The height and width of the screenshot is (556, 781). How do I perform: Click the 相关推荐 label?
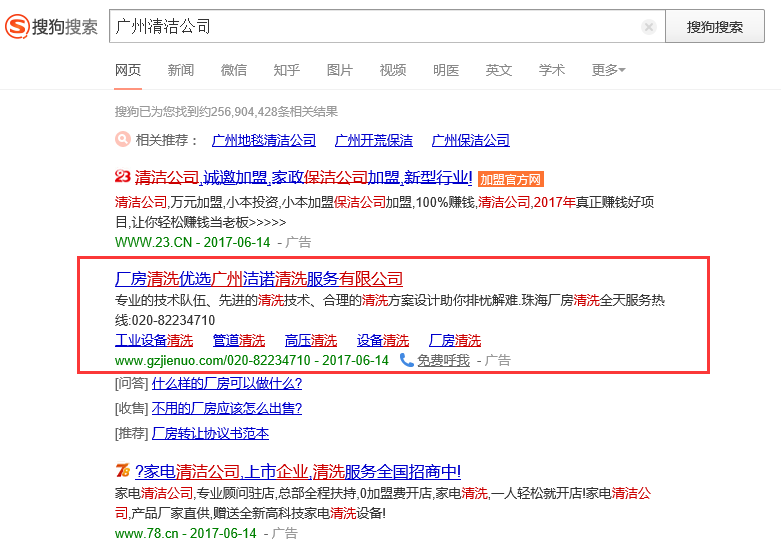[x=167, y=140]
